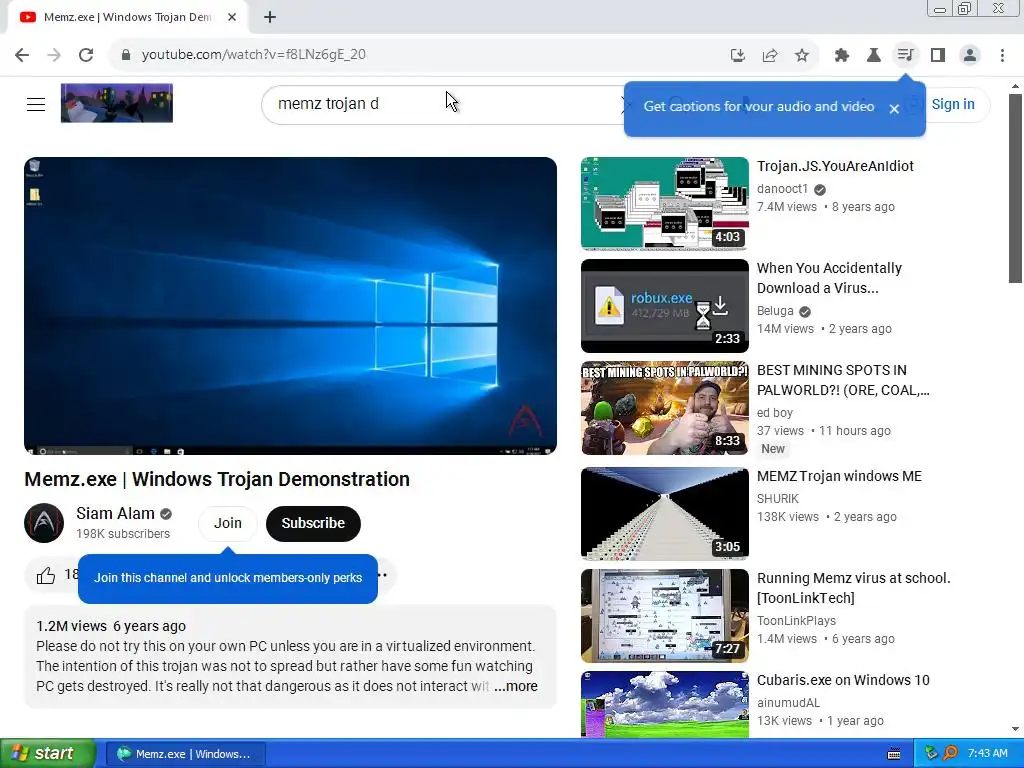
Task: Dismiss the captions tooltip with X
Action: coord(894,109)
